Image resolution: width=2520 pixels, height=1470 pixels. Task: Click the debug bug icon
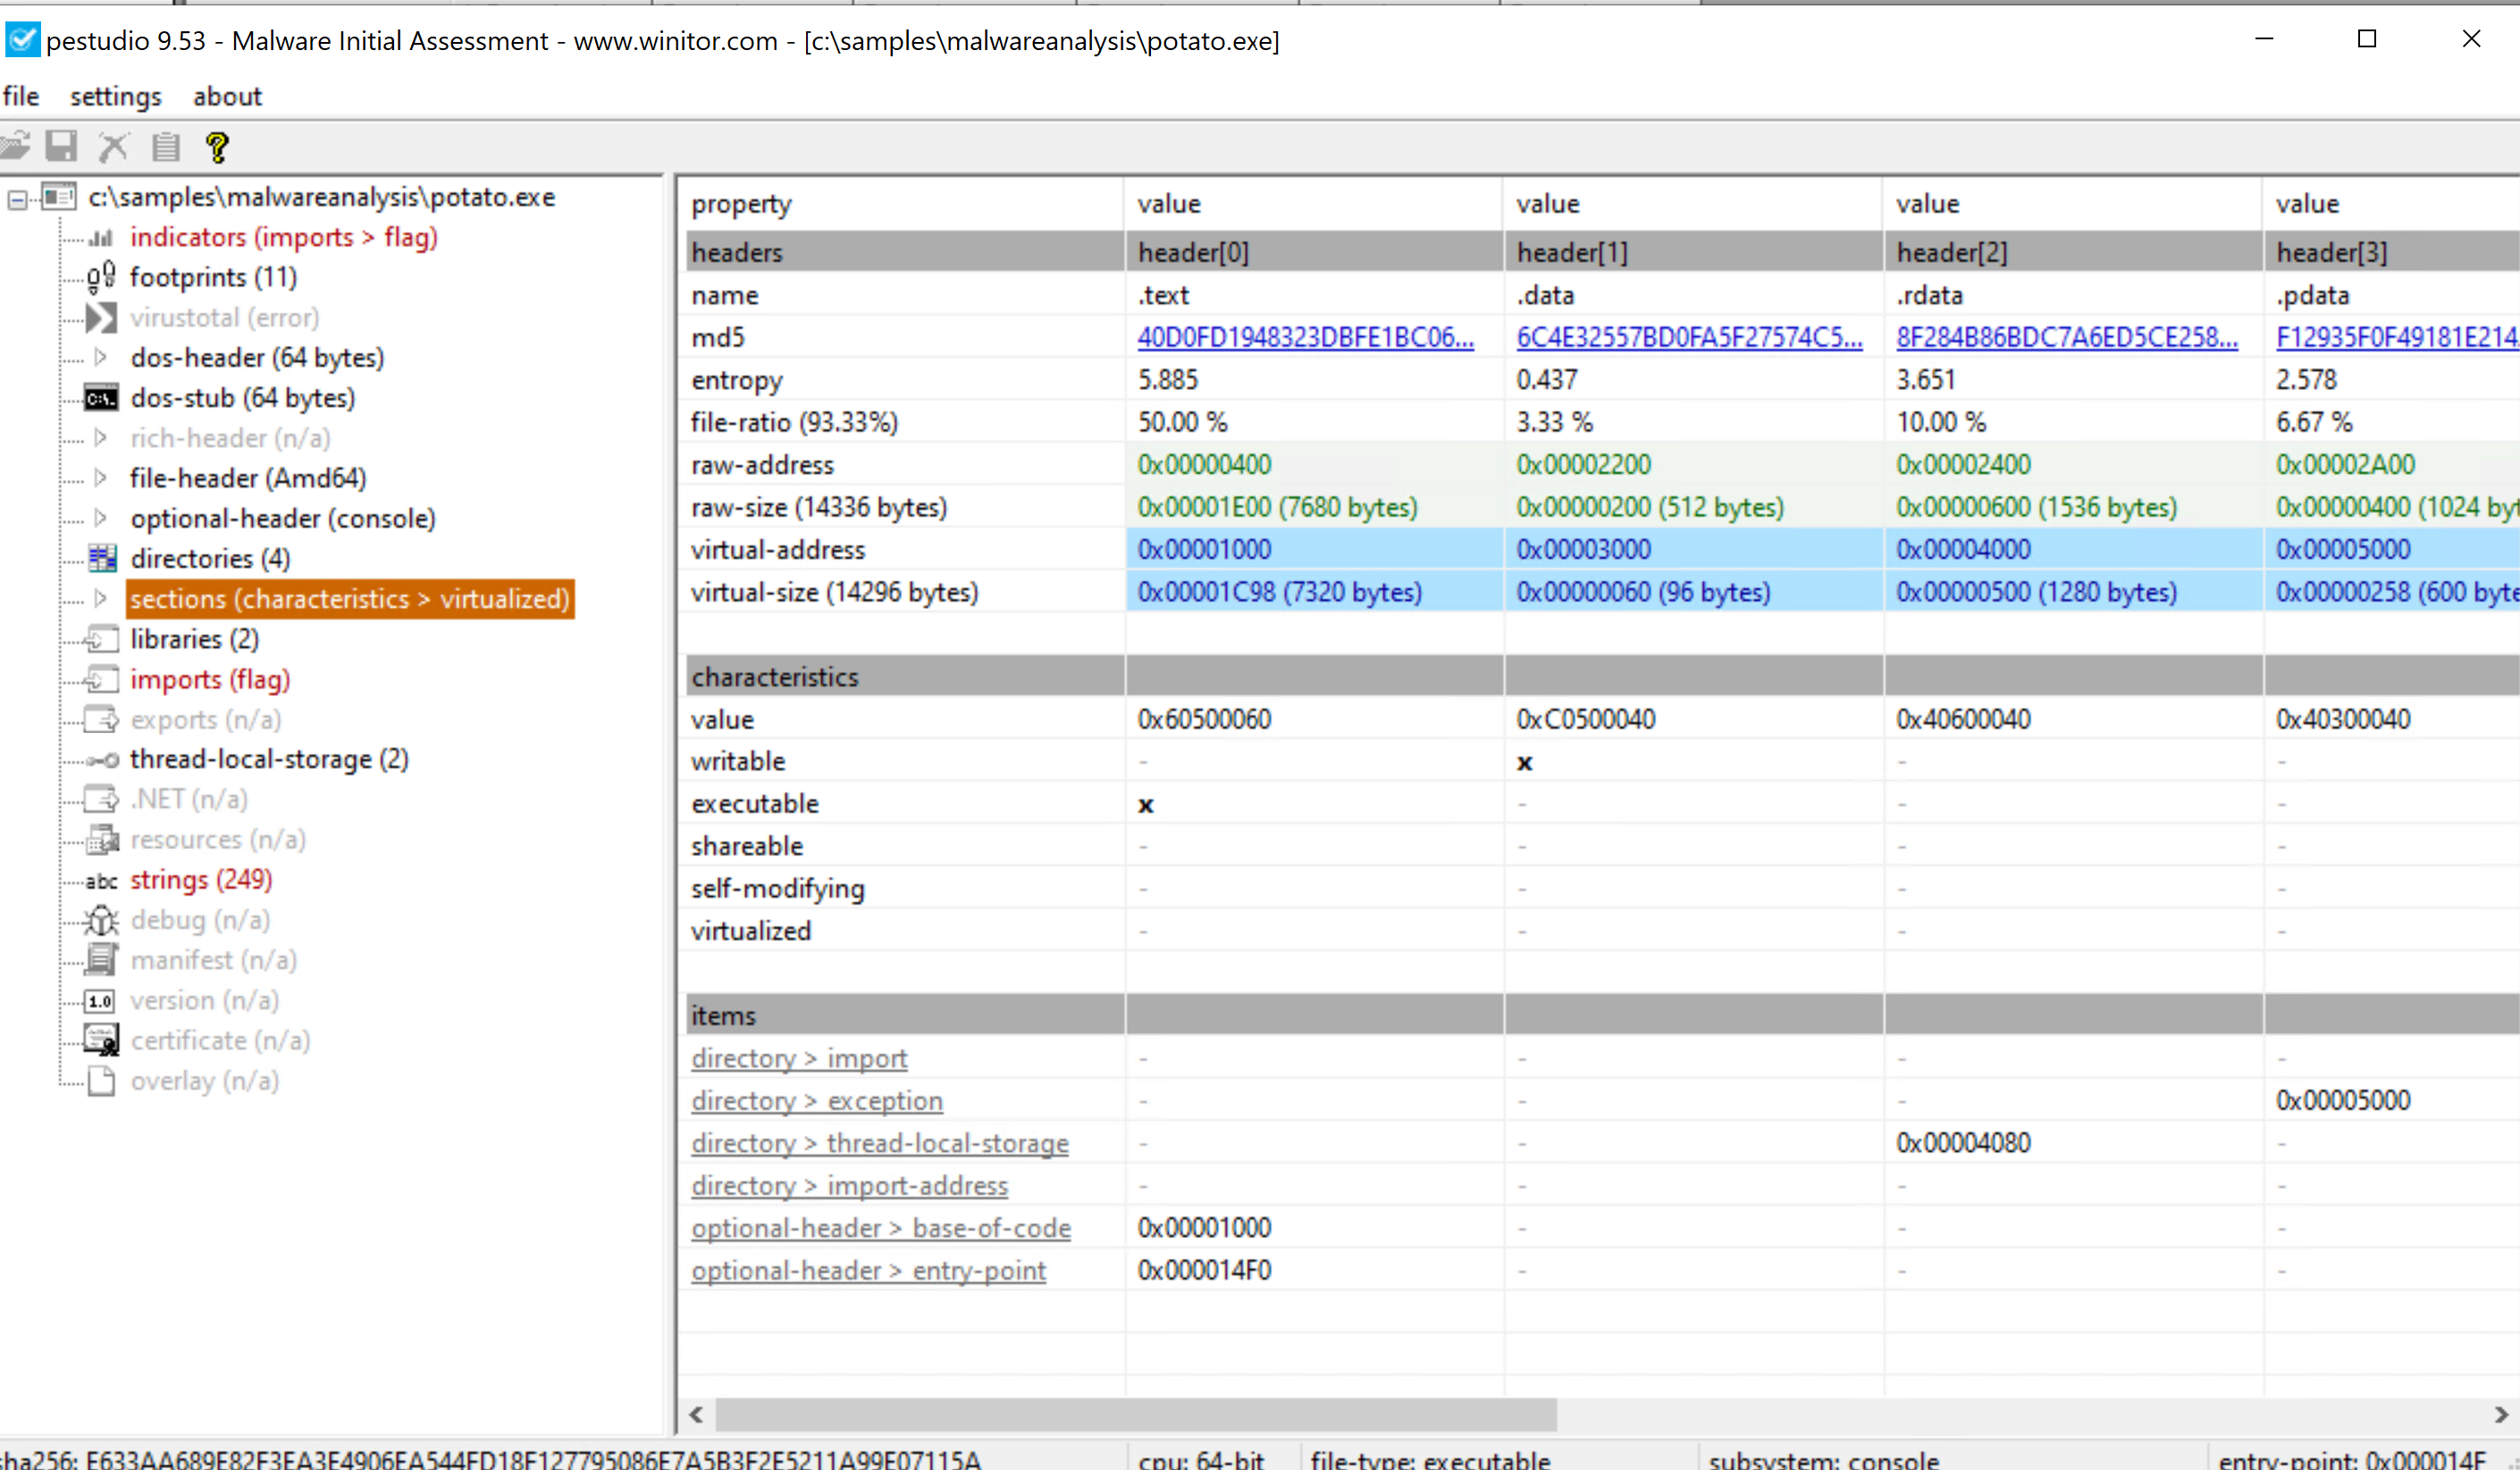[x=101, y=920]
